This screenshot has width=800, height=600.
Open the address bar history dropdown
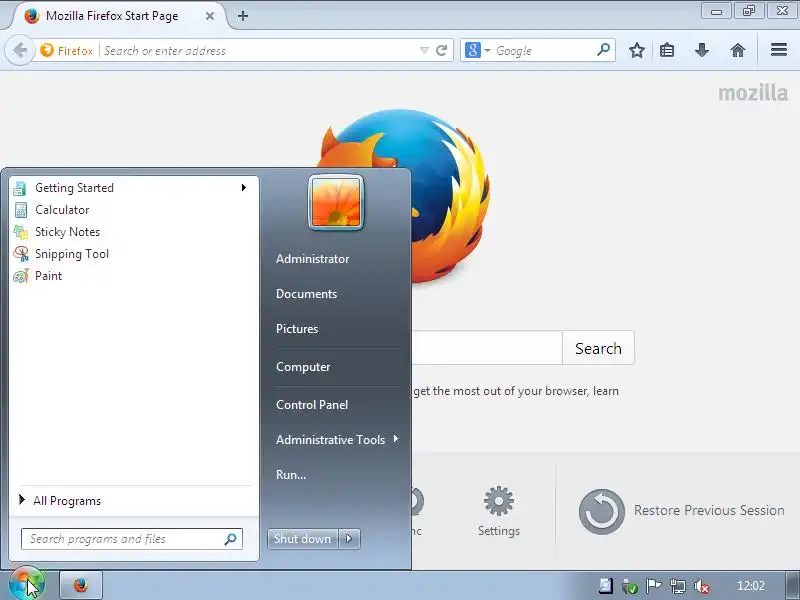click(x=424, y=51)
